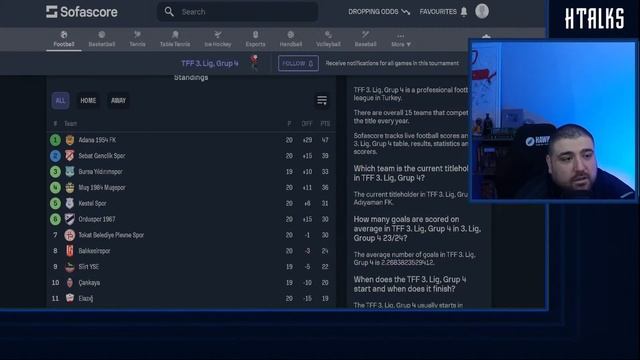The width and height of the screenshot is (640, 360).
Task: Click the Tokat Belediye Plevne Spor crest
Action: 70,235
